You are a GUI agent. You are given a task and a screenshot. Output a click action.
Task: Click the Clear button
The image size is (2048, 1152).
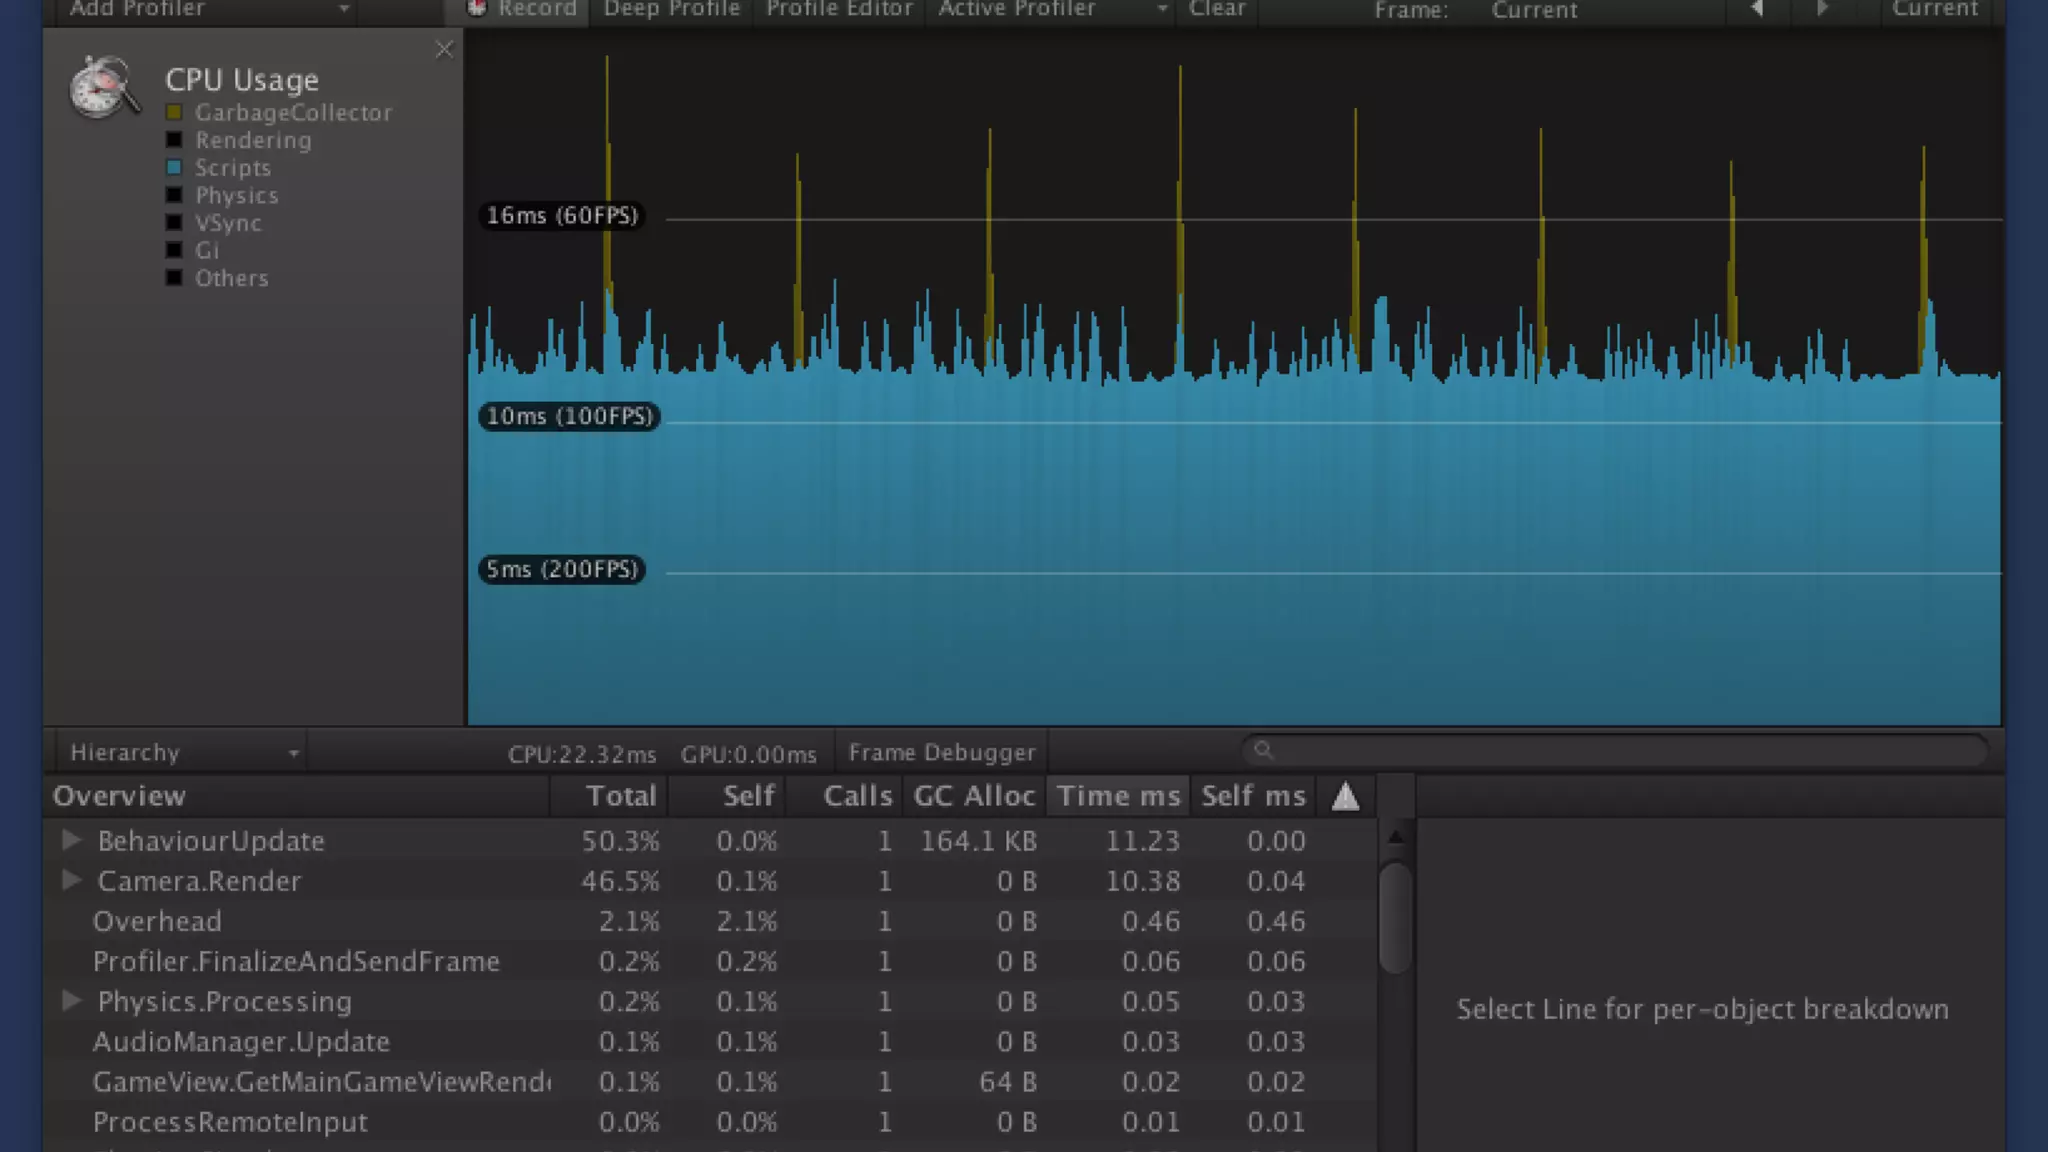pyautogui.click(x=1217, y=10)
